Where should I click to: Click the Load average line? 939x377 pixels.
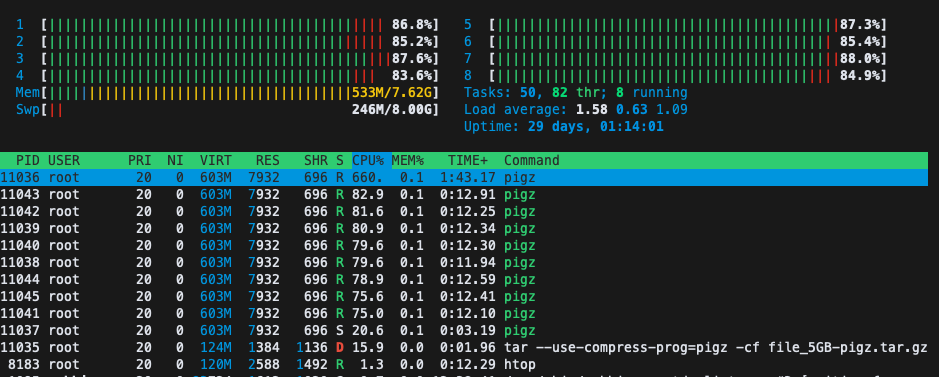pyautogui.click(x=575, y=110)
